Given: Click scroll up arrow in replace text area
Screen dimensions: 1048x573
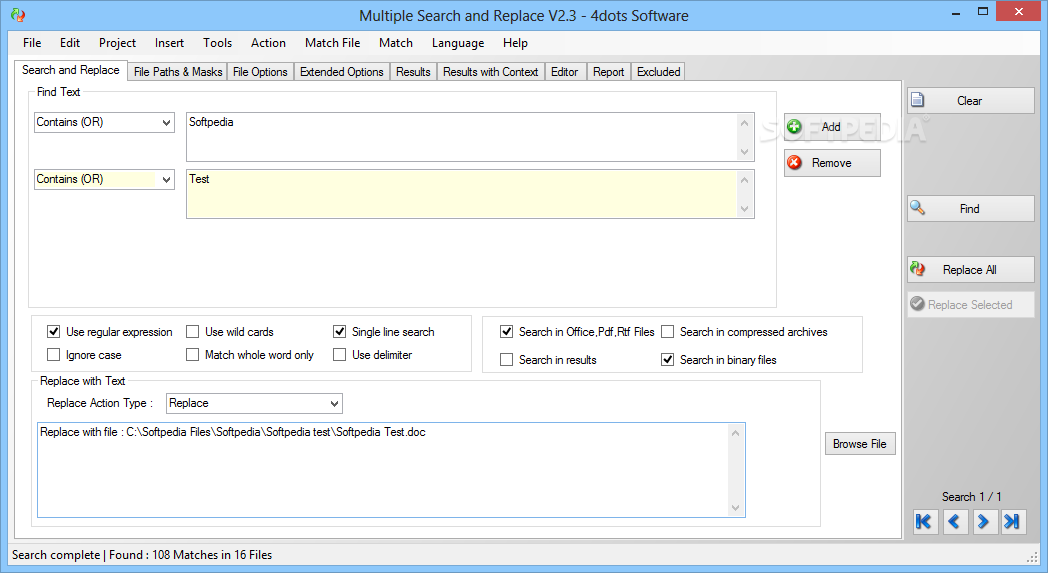Looking at the screenshot, I should (735, 433).
